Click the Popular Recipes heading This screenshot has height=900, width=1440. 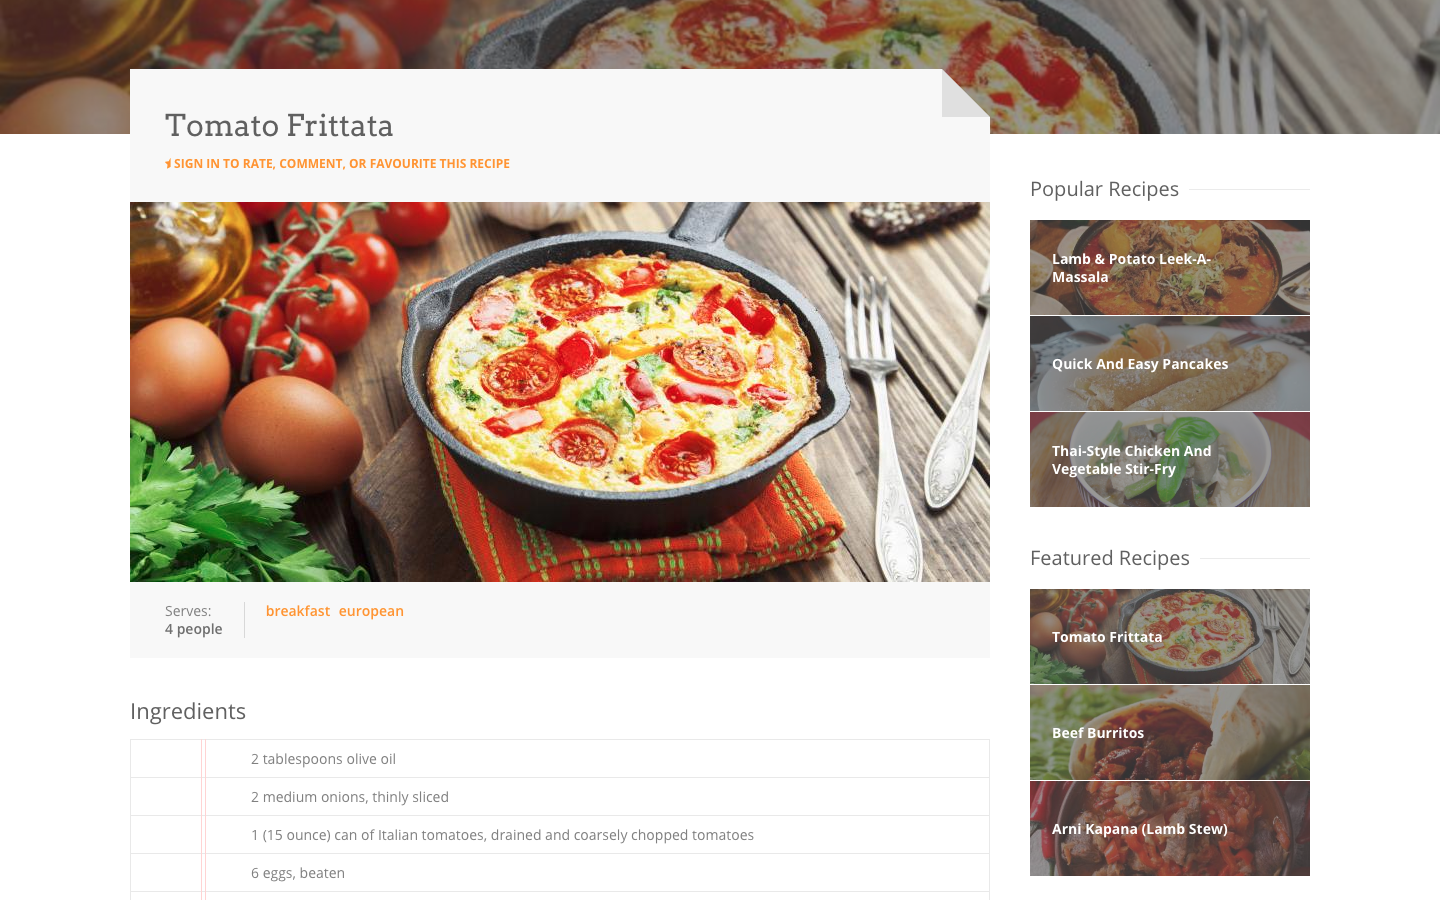point(1104,189)
